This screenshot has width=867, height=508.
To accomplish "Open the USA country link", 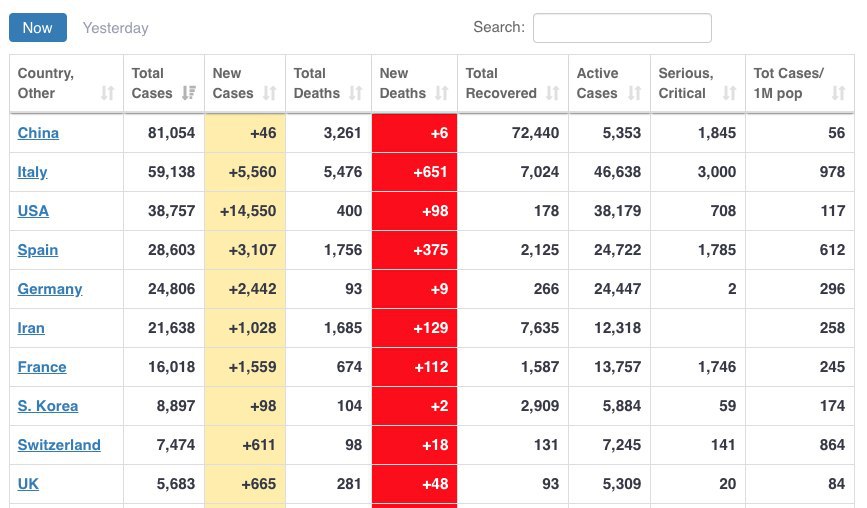I will [33, 211].
